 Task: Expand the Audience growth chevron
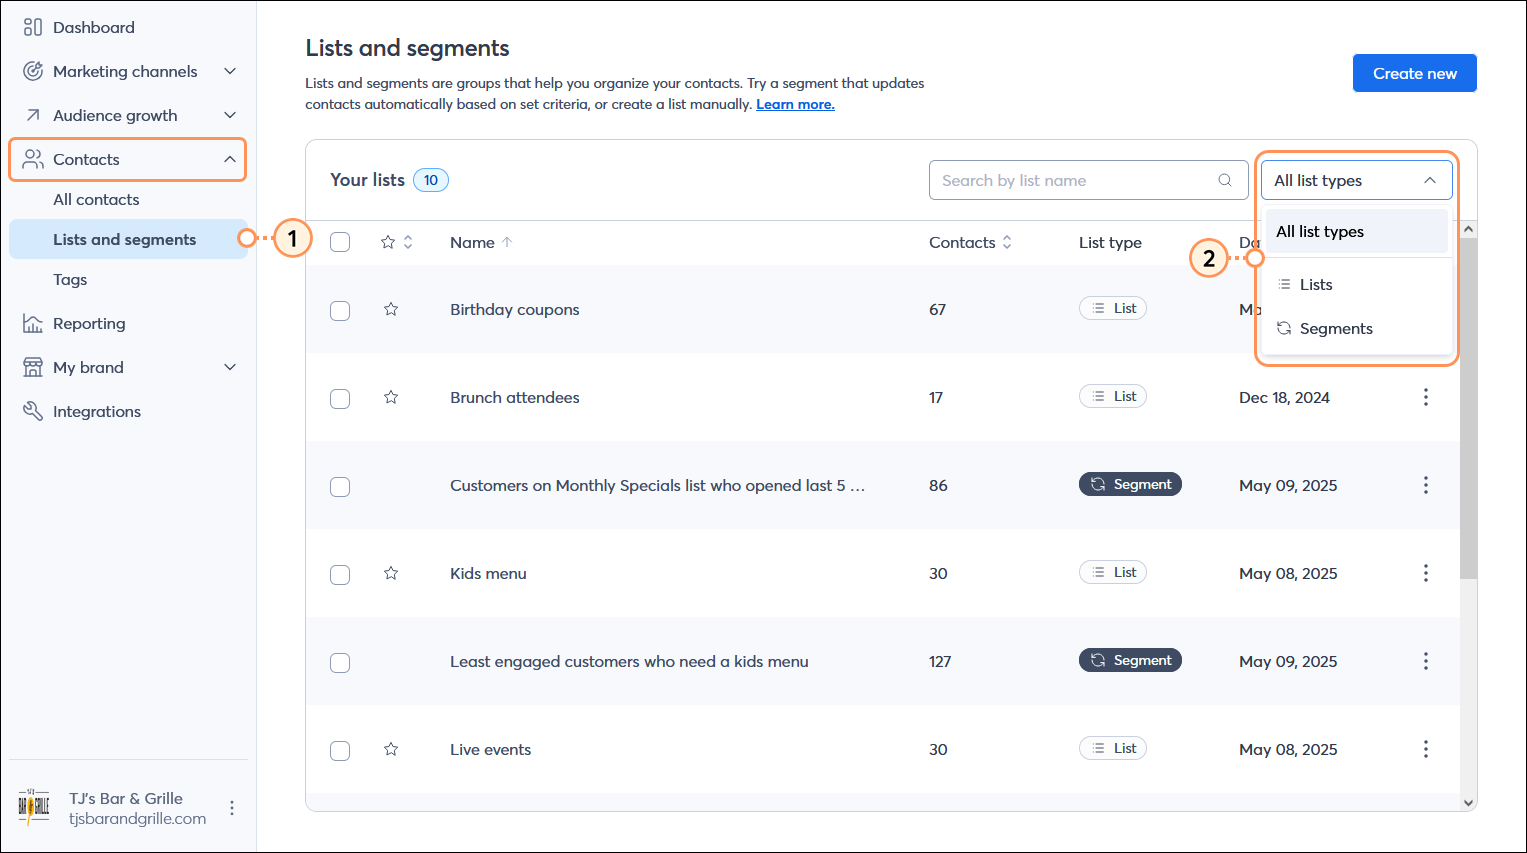point(230,115)
